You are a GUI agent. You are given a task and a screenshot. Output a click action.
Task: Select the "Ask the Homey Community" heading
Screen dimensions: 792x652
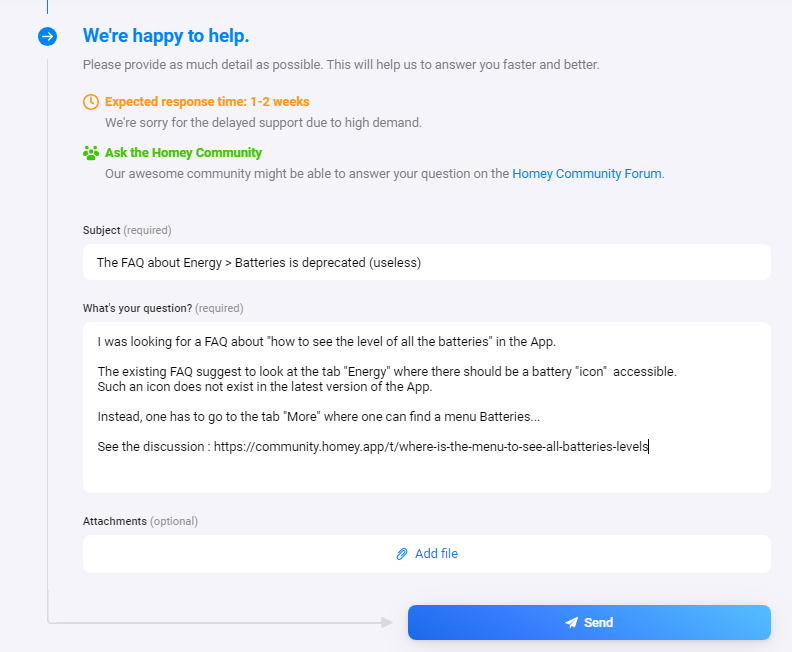tap(183, 153)
